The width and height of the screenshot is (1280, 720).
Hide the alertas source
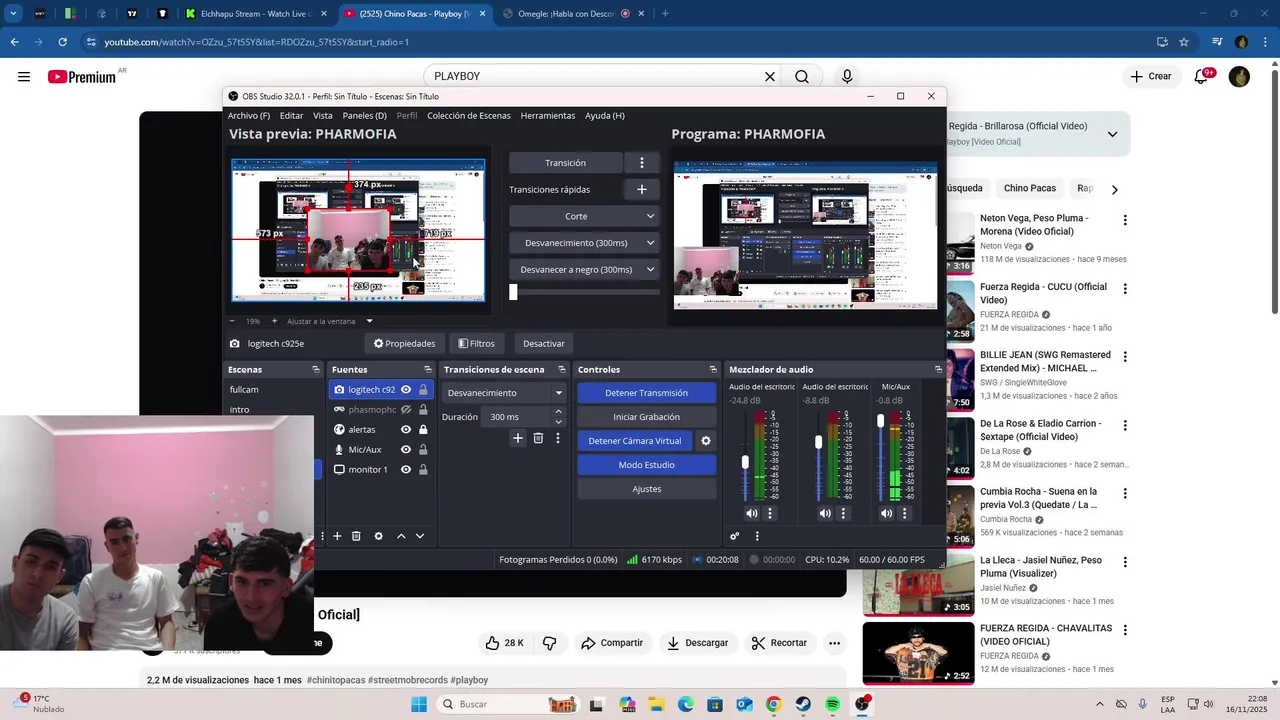(x=406, y=430)
